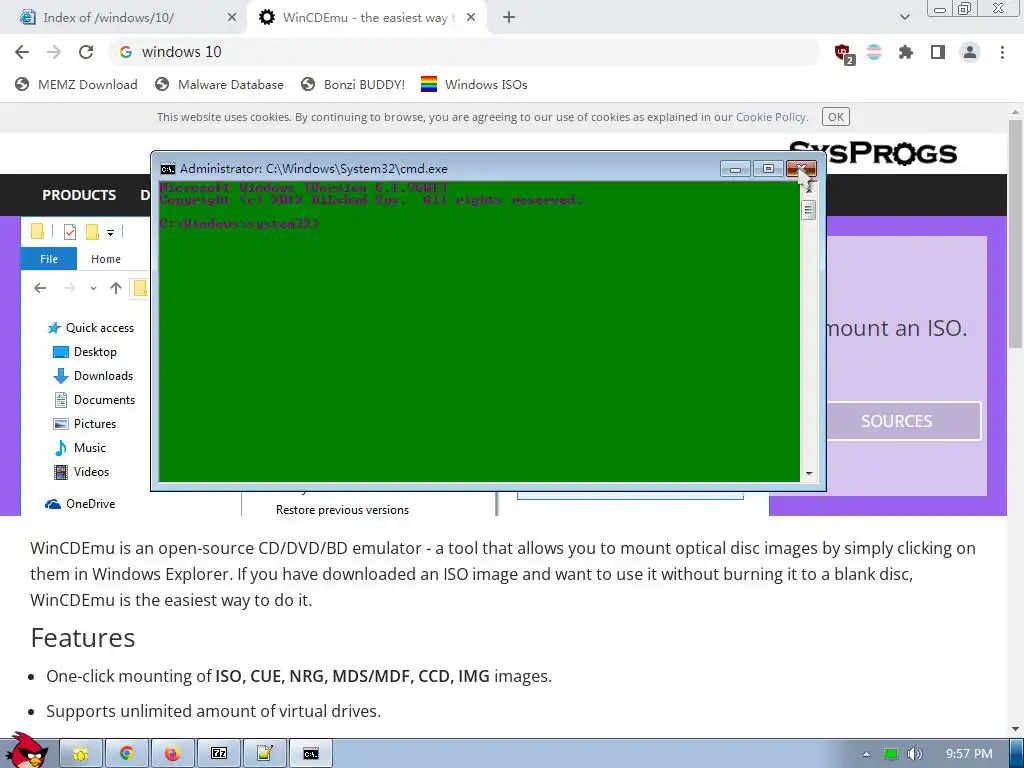The image size is (1024, 768).
Task: Open Firefox from the taskbar
Action: click(x=172, y=754)
